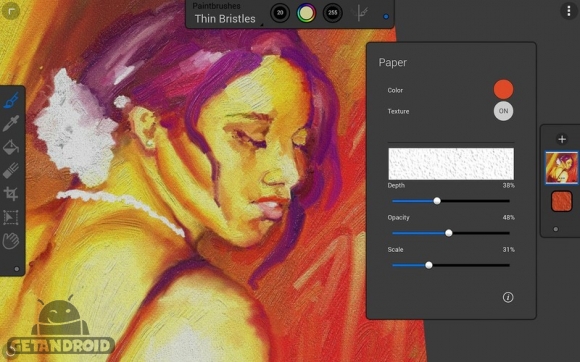Click the Depth 38% value
This screenshot has height=362, width=580.
(x=508, y=186)
